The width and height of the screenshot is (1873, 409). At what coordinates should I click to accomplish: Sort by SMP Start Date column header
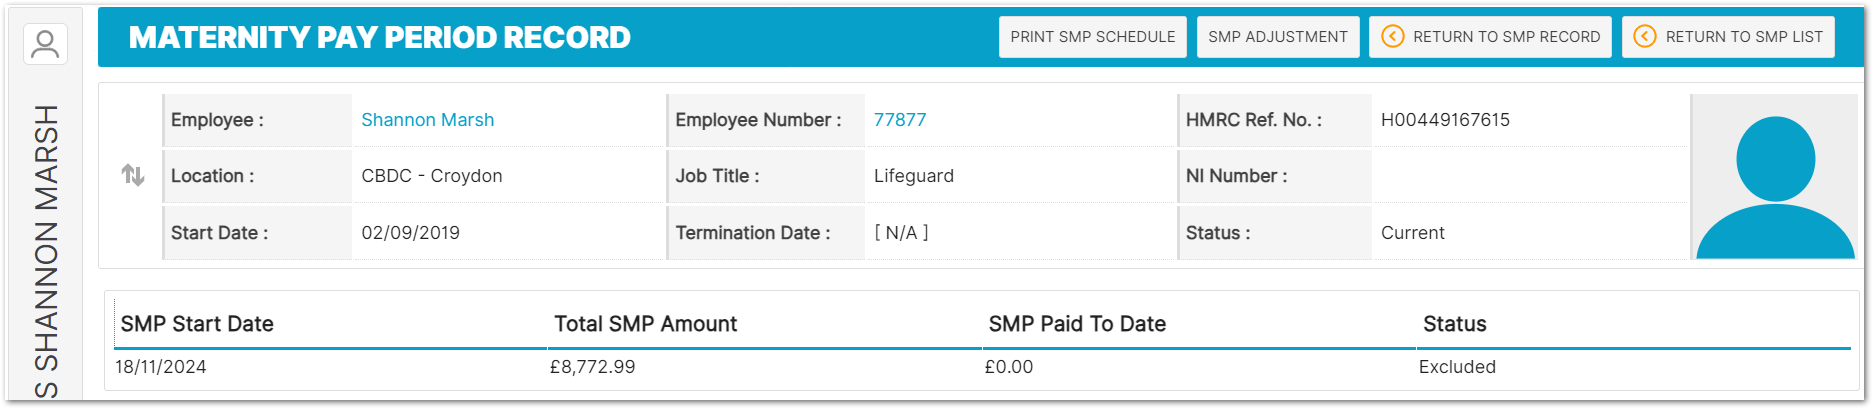pyautogui.click(x=197, y=324)
